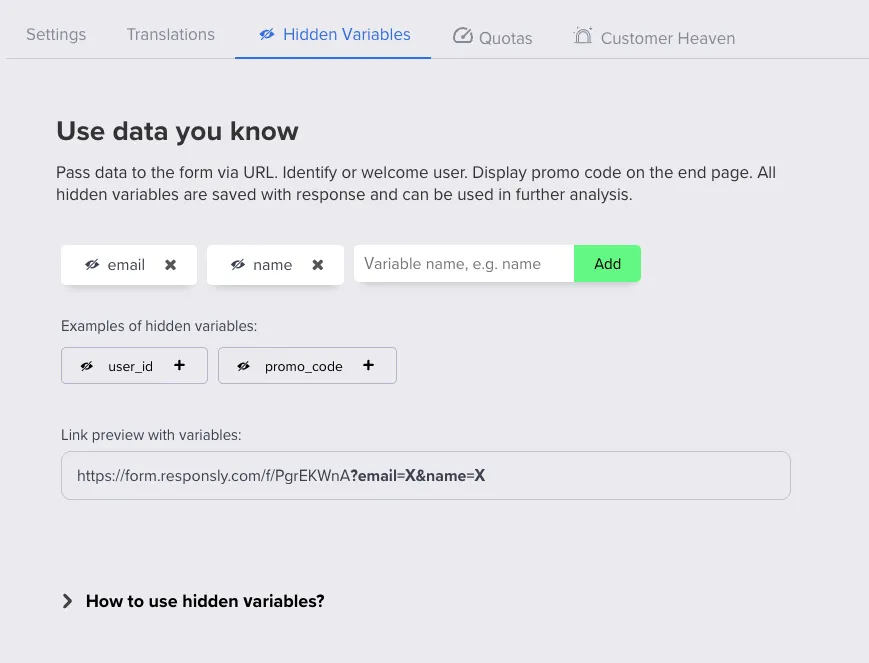This screenshot has width=869, height=663.
Task: Remove the name hidden variable
Action: coord(317,264)
